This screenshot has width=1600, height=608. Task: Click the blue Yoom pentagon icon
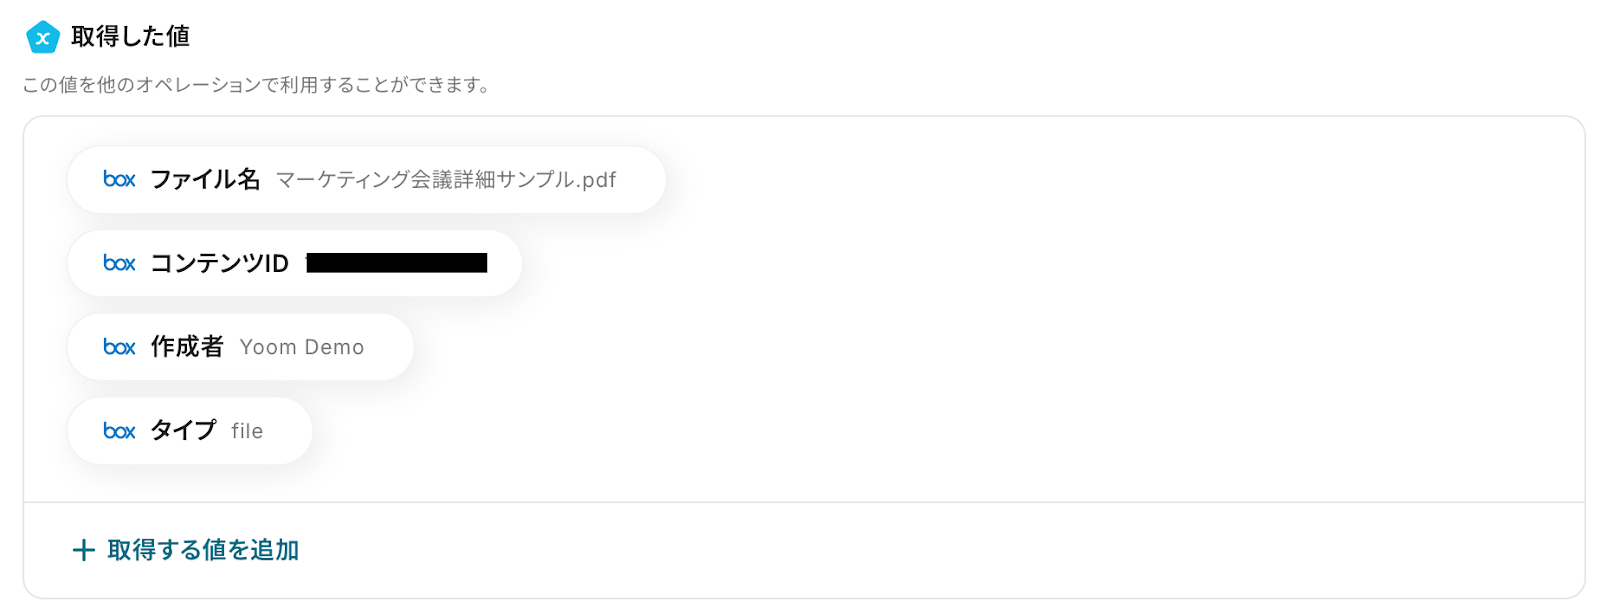click(x=42, y=38)
